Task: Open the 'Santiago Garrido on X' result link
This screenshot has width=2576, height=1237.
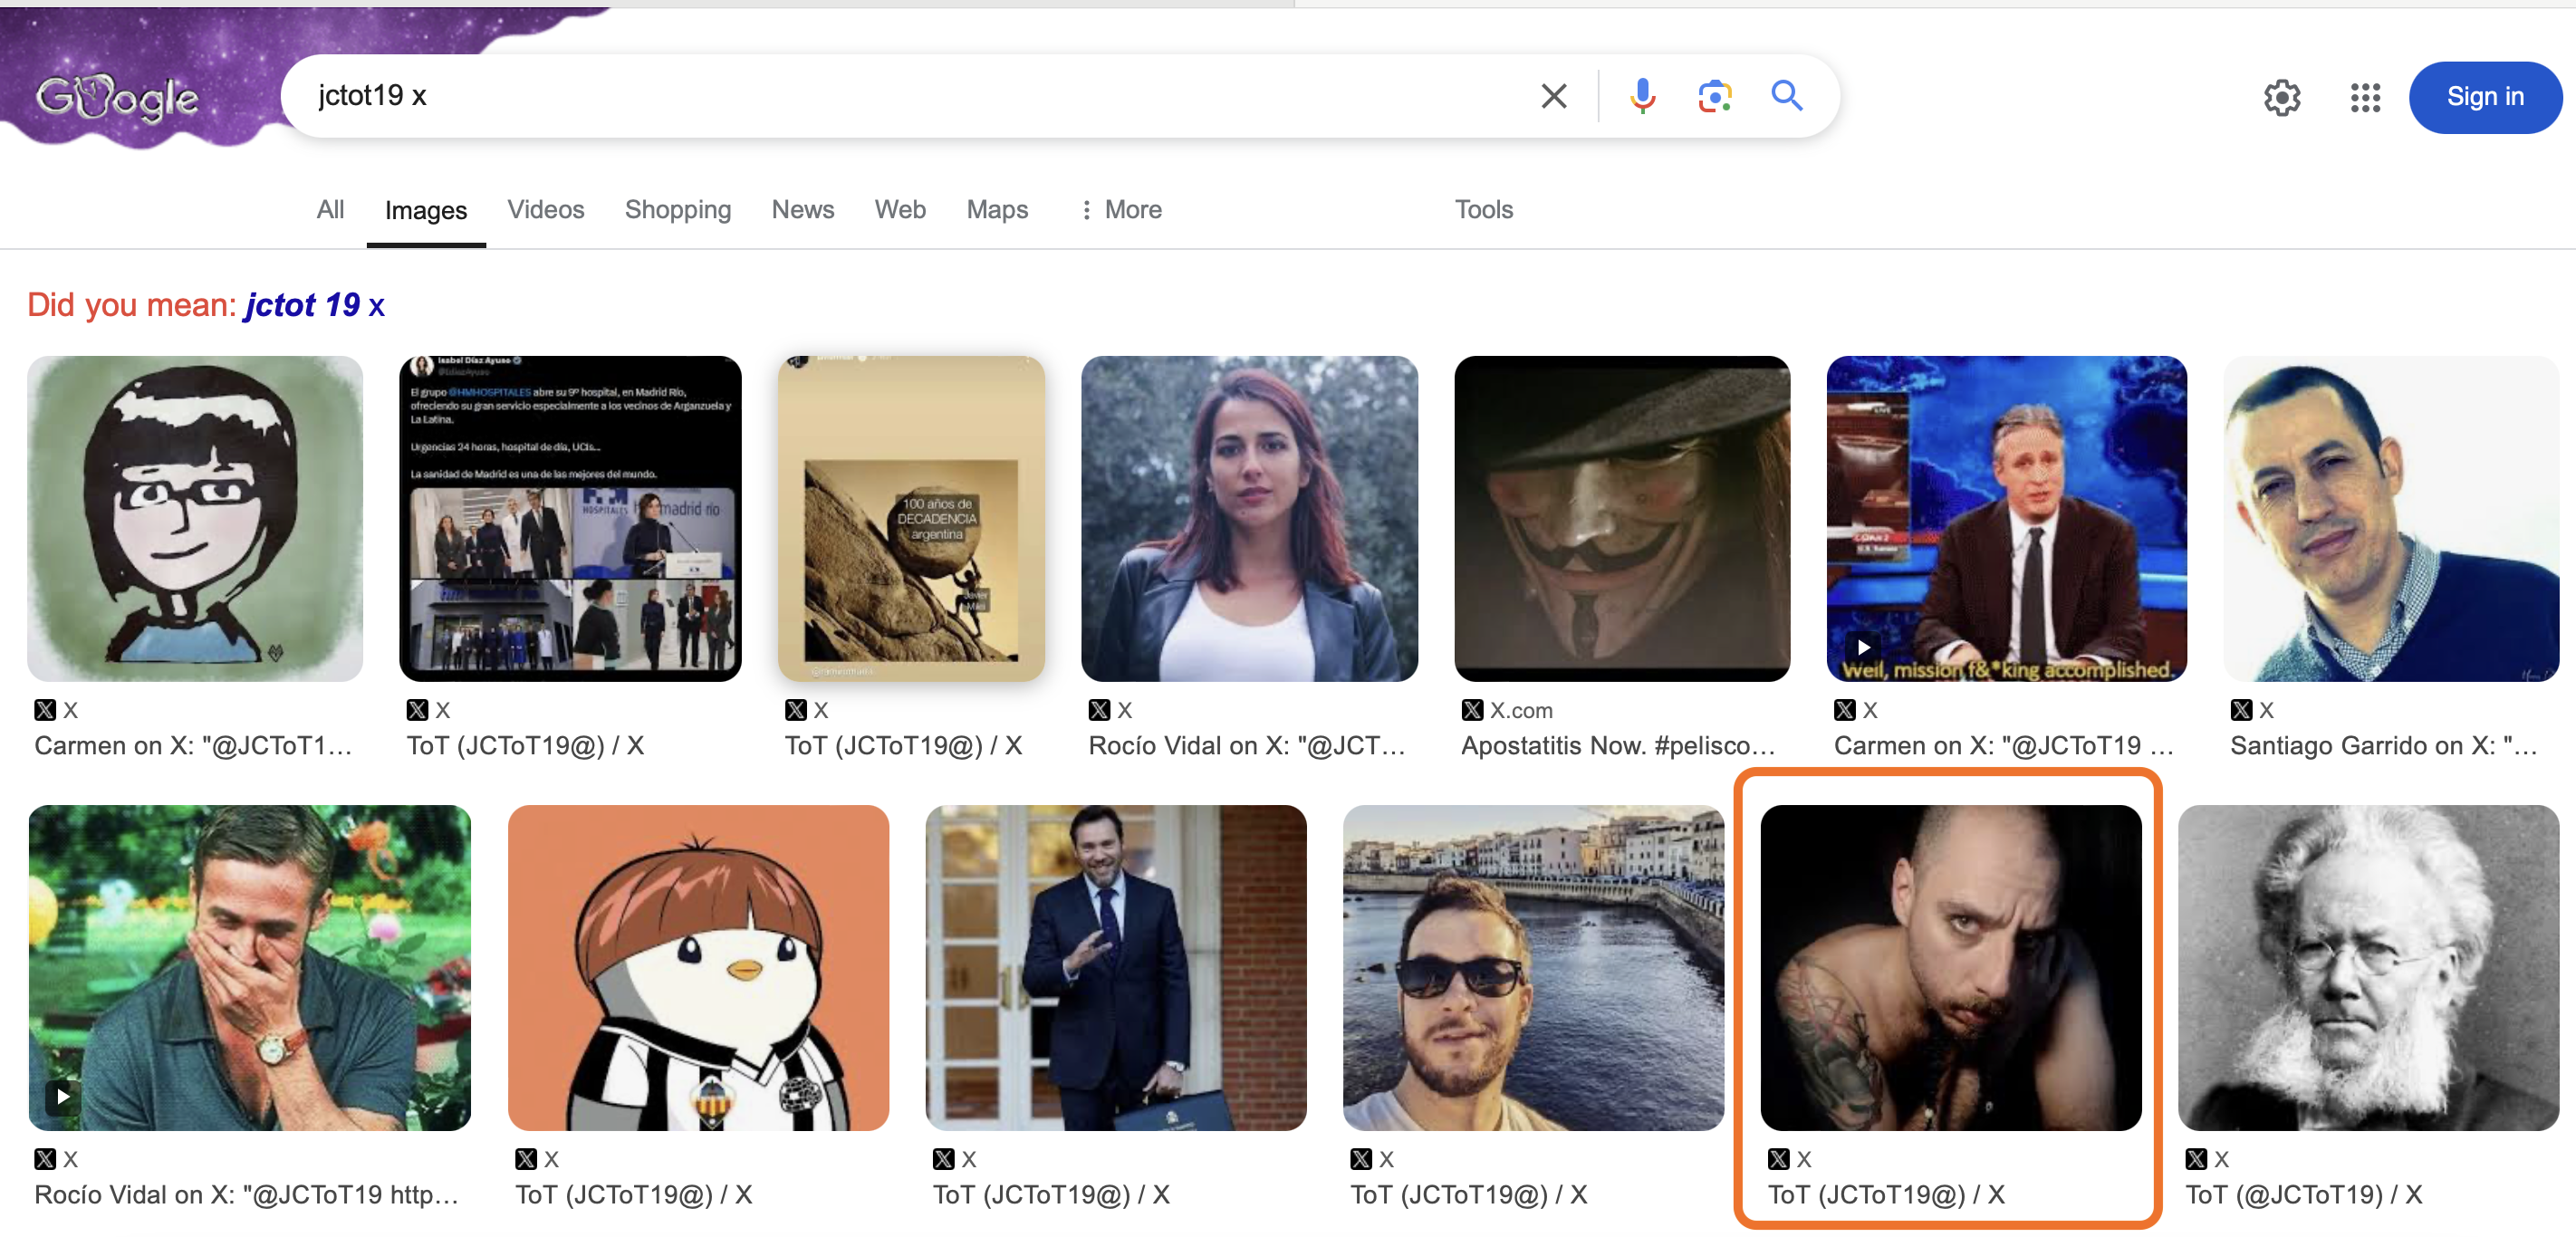Action: click(x=2384, y=746)
